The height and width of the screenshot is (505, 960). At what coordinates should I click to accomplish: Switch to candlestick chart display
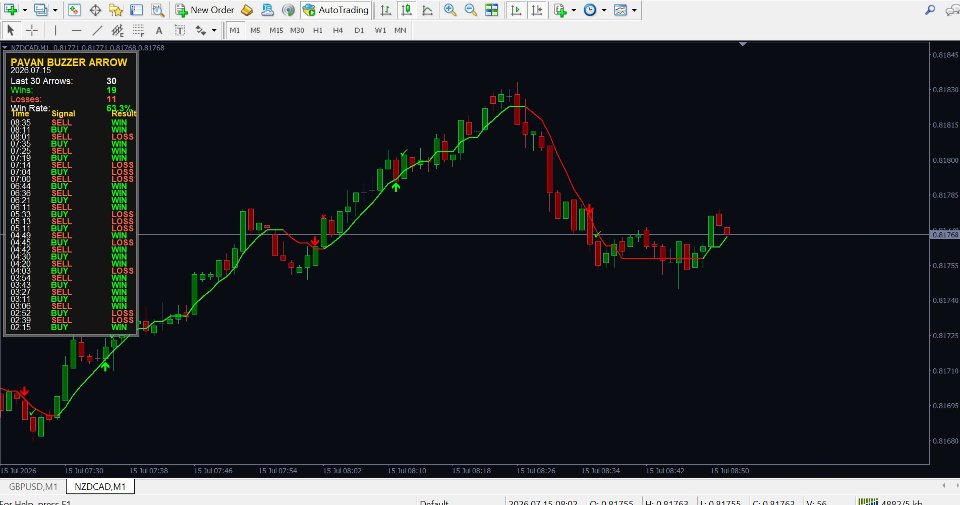tap(406, 10)
